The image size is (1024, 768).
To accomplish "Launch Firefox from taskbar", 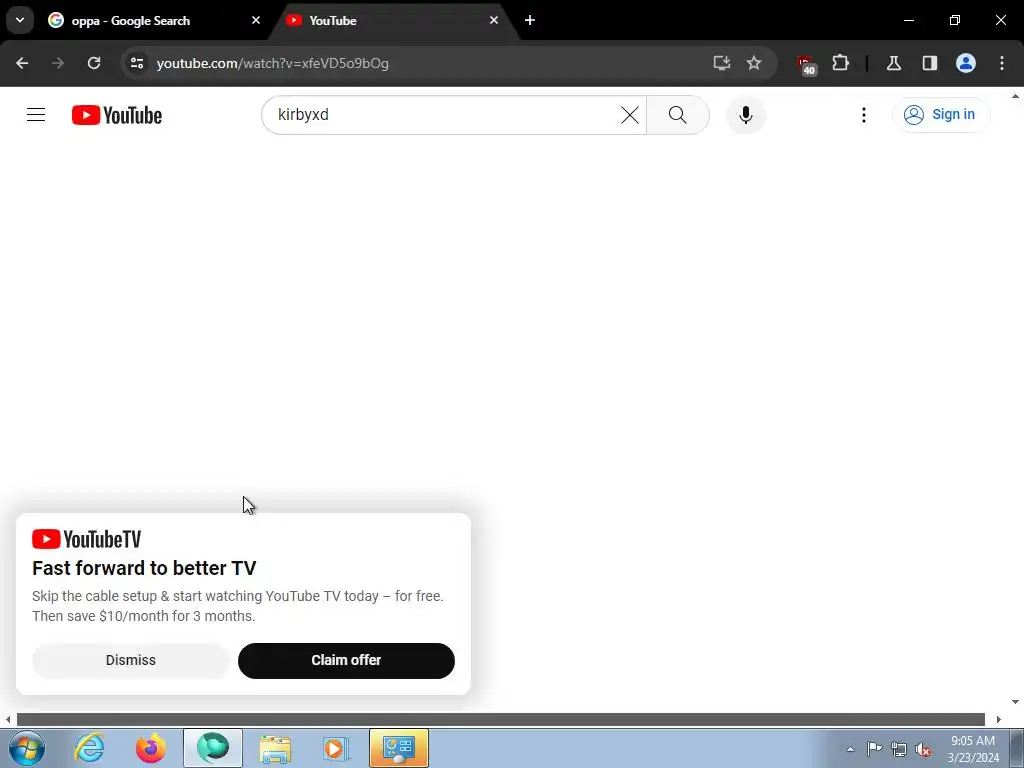I will click(151, 748).
